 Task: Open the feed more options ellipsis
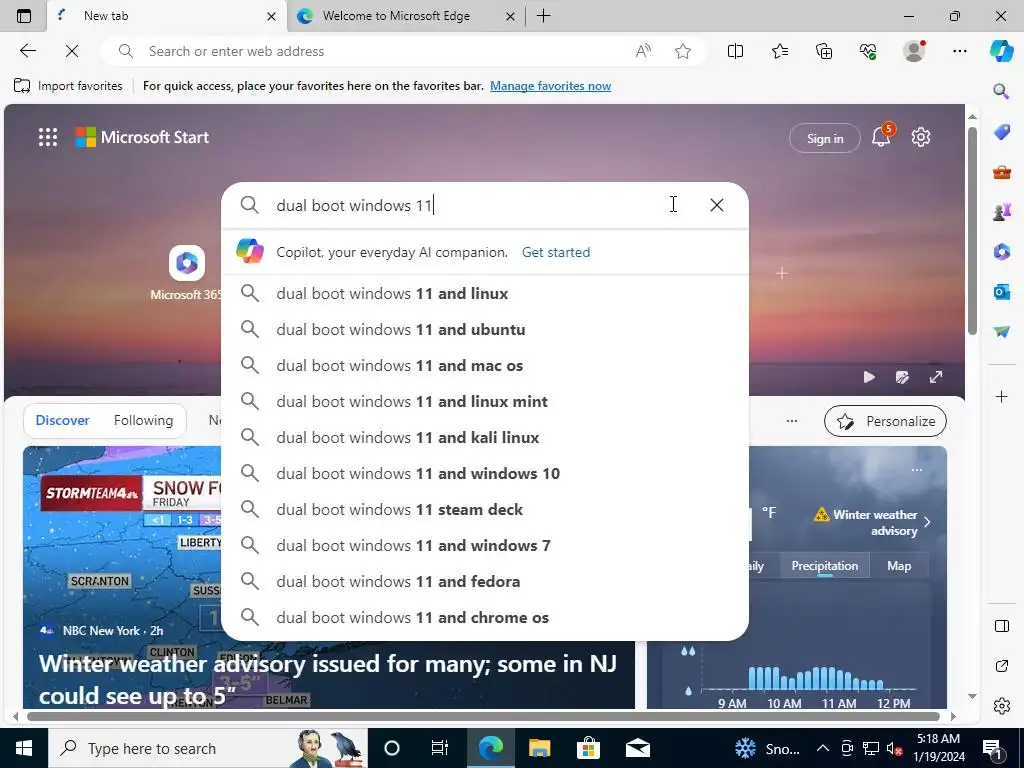click(792, 421)
